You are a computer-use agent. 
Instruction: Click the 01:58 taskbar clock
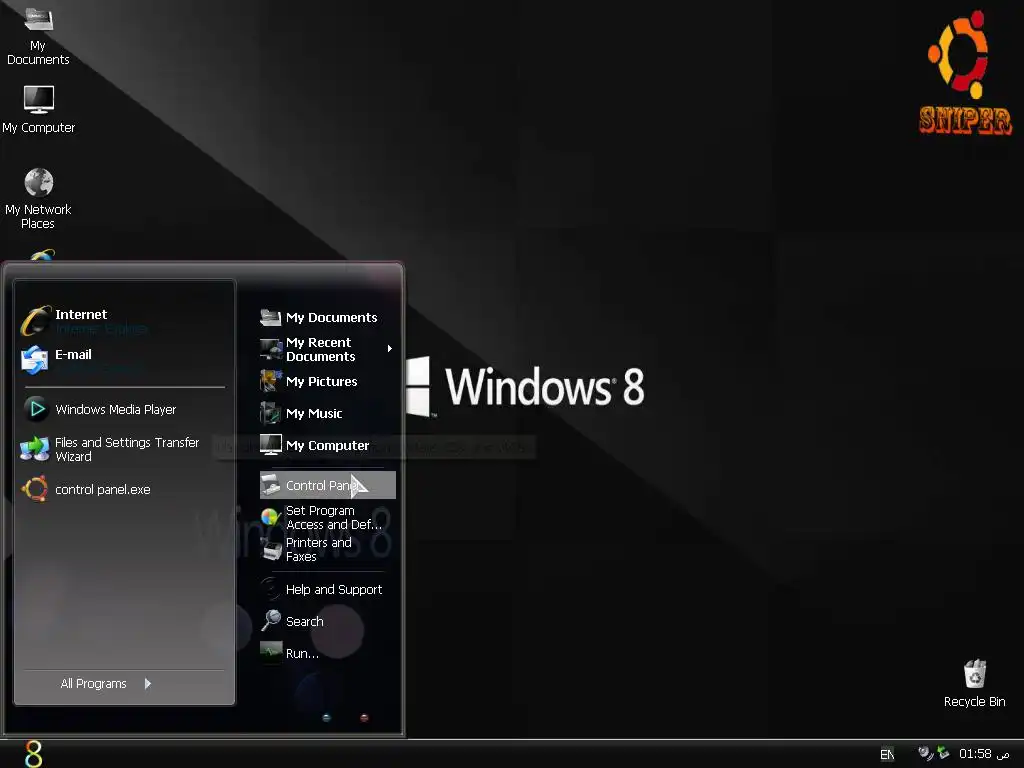click(x=984, y=754)
